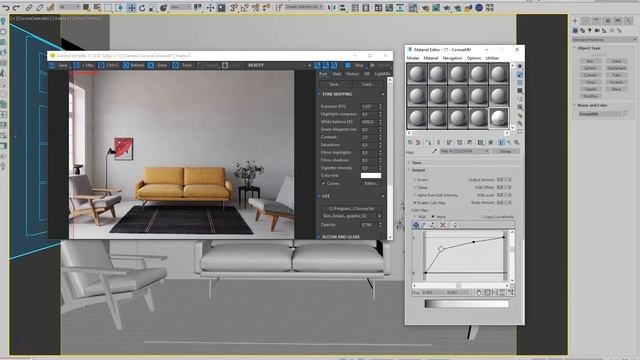640x360 pixels.
Task: Click the Undo arrow in the main toolbar
Action: point(6,8)
